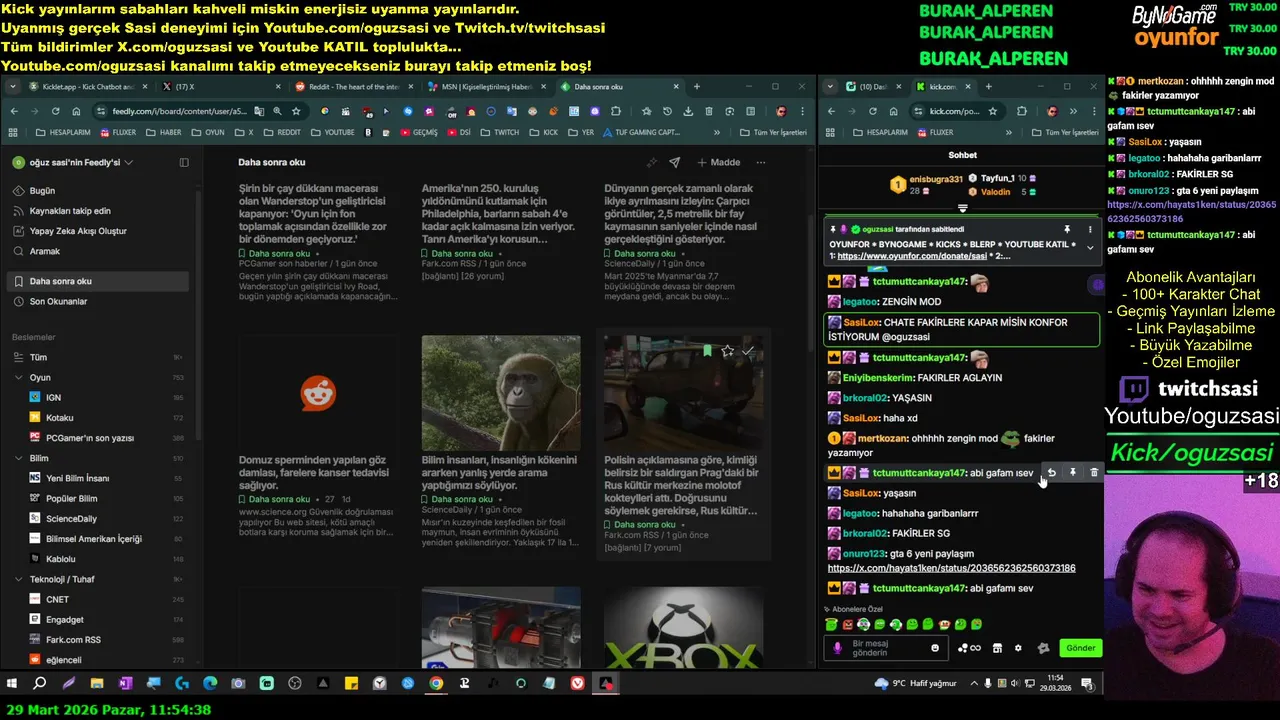Collapse the Oyun feed folder
This screenshot has width=1280, height=720.
tap(19, 378)
